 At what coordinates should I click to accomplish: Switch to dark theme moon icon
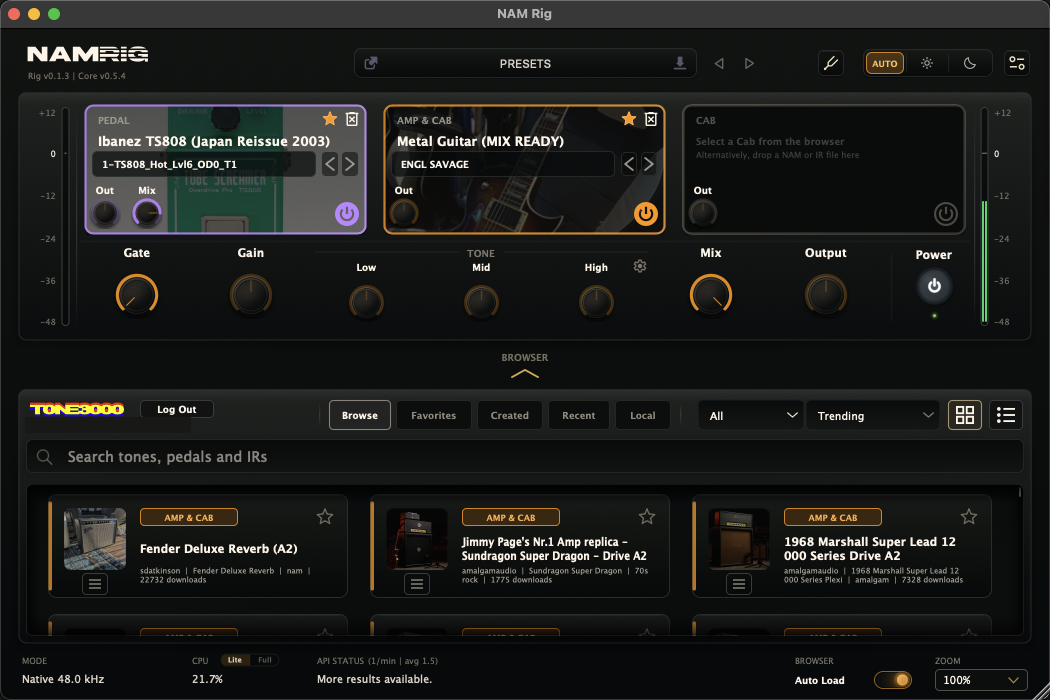970,64
